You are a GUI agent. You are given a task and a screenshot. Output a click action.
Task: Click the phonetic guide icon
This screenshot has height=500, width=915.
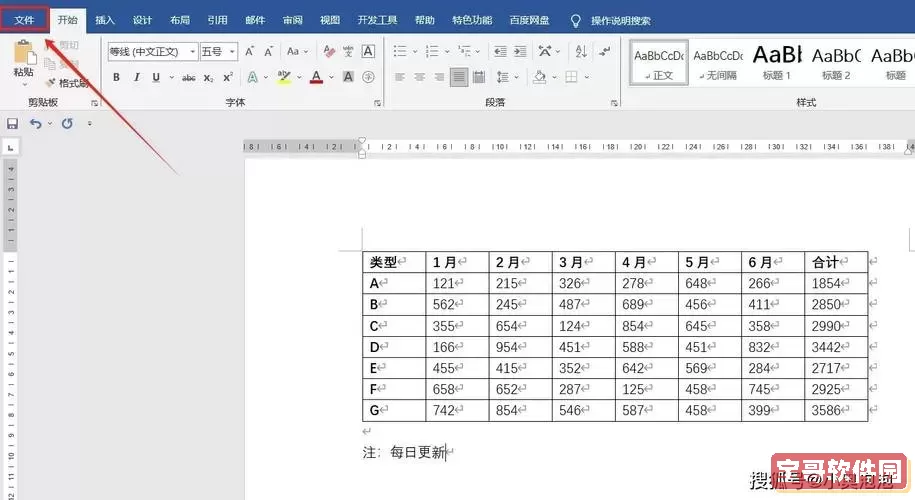pos(348,51)
